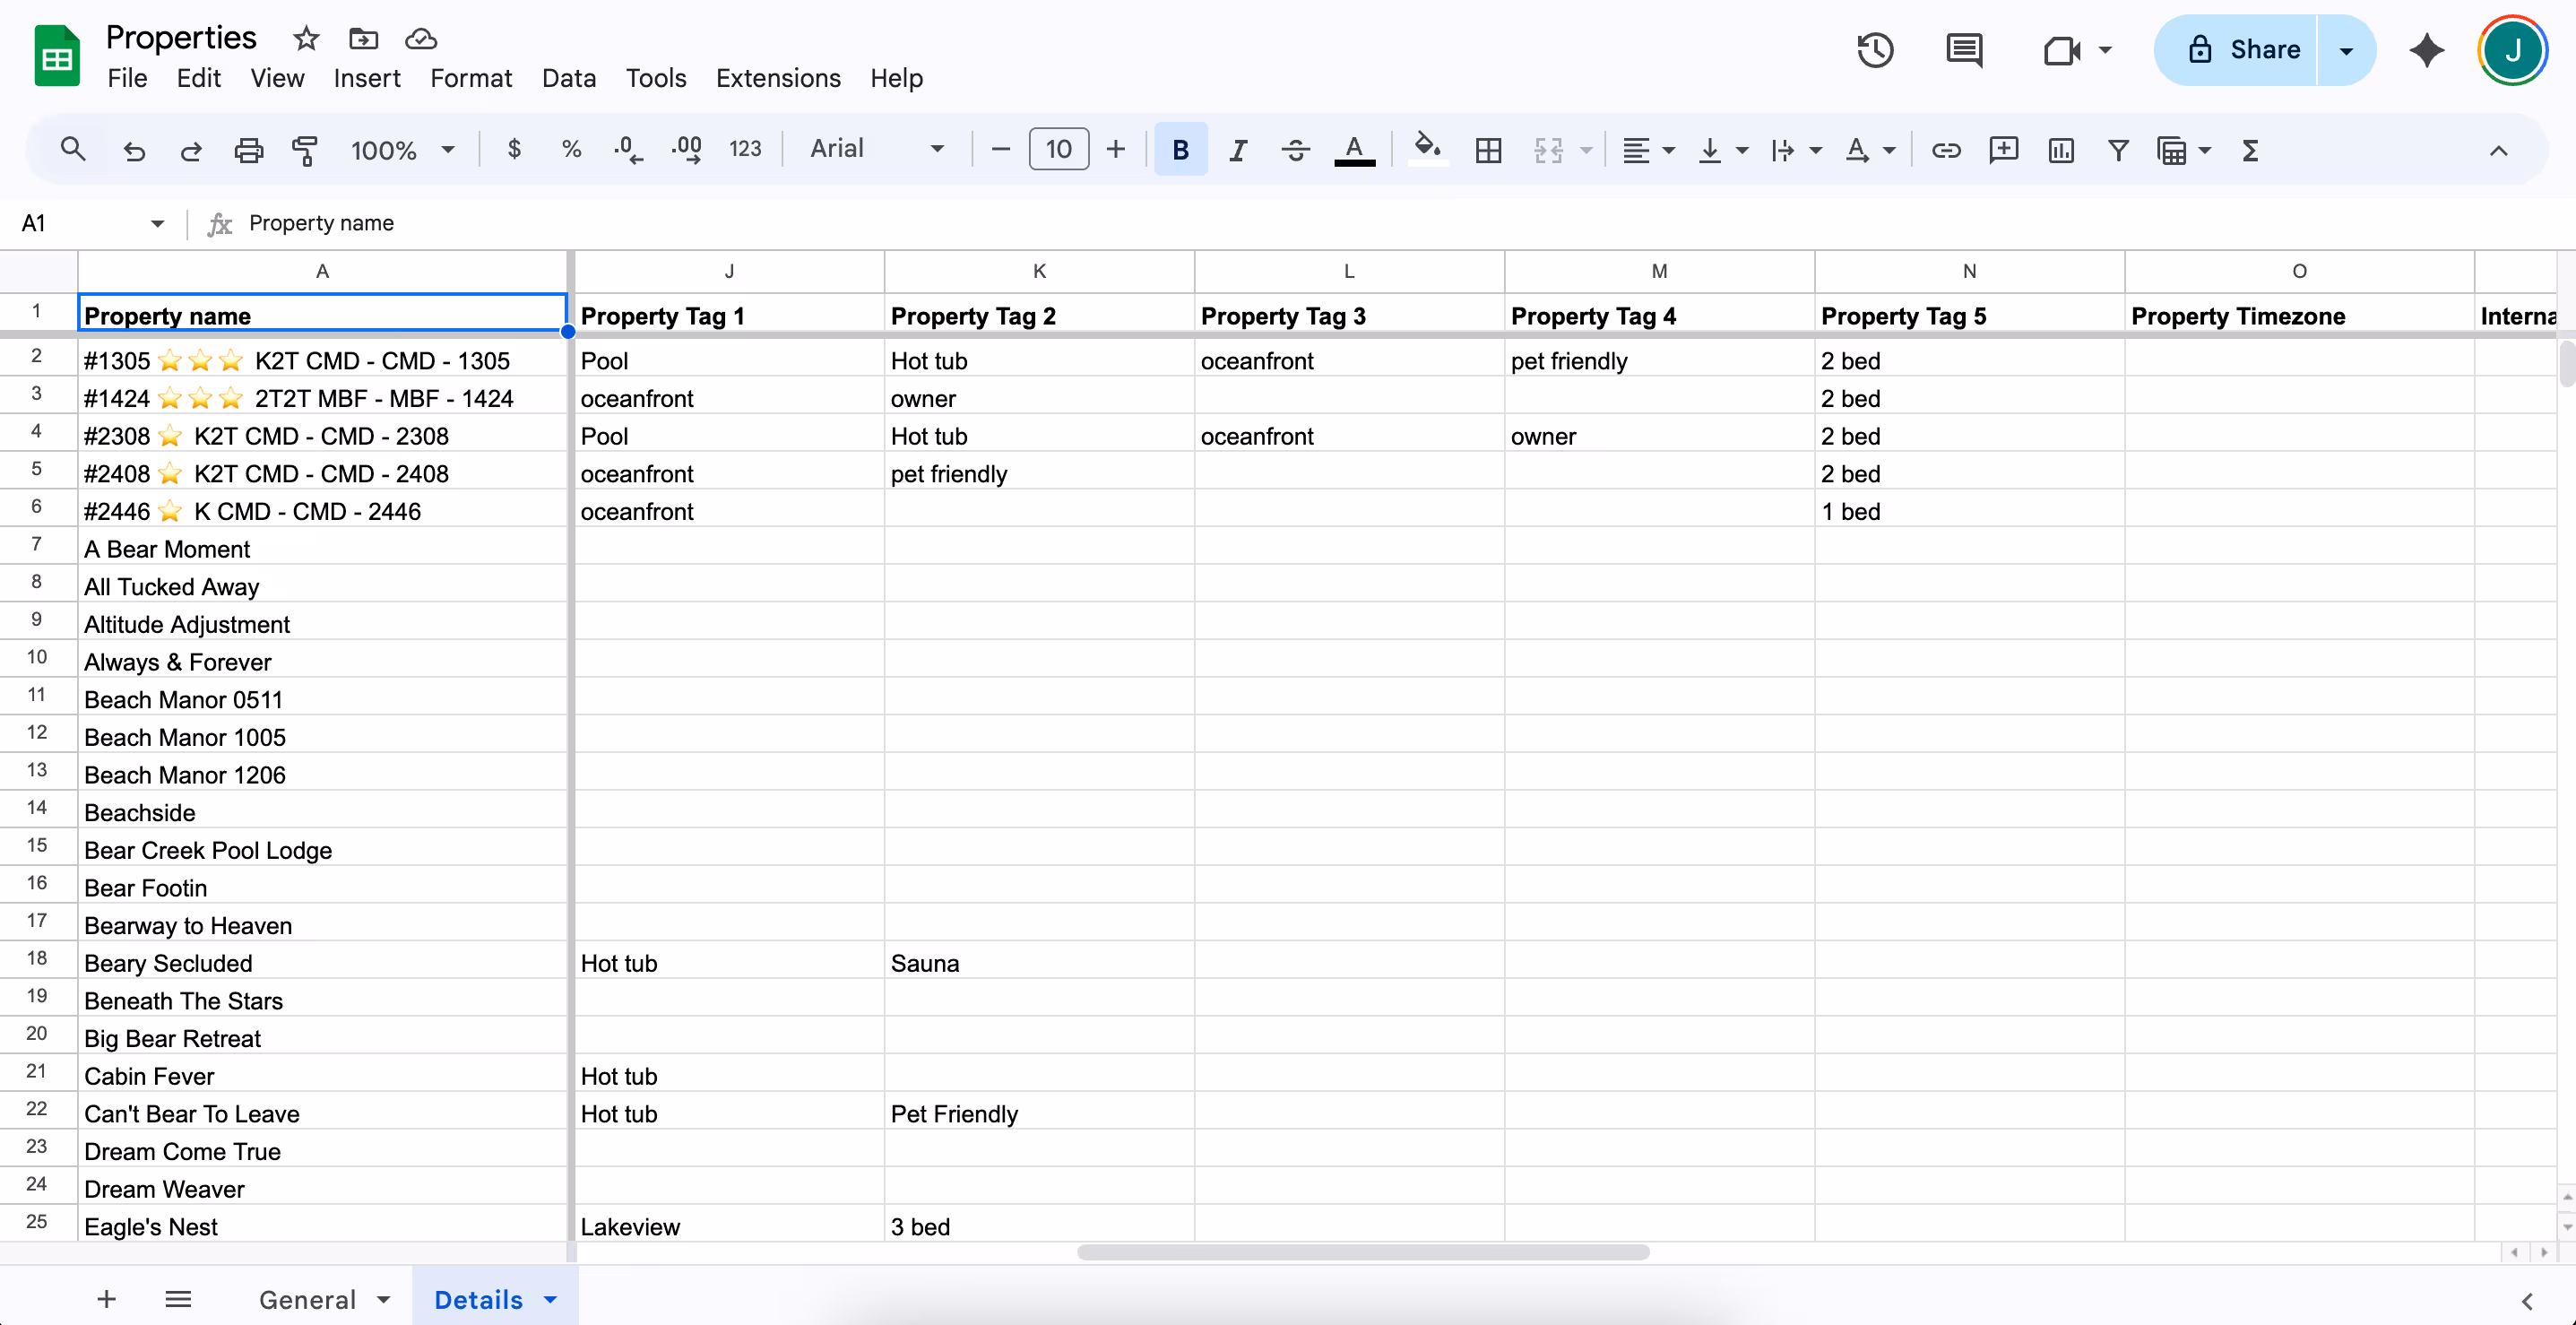Open comments history speech bubble icon

click(x=1964, y=50)
